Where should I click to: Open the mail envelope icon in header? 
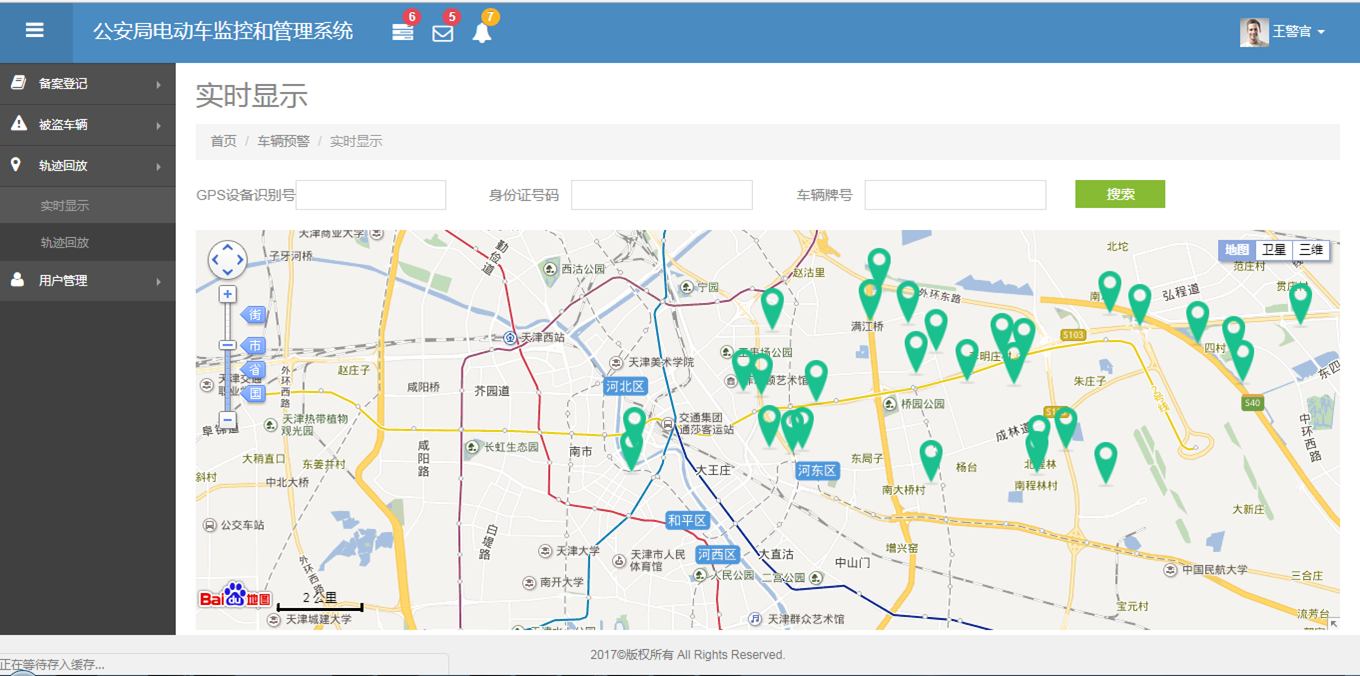[442, 33]
